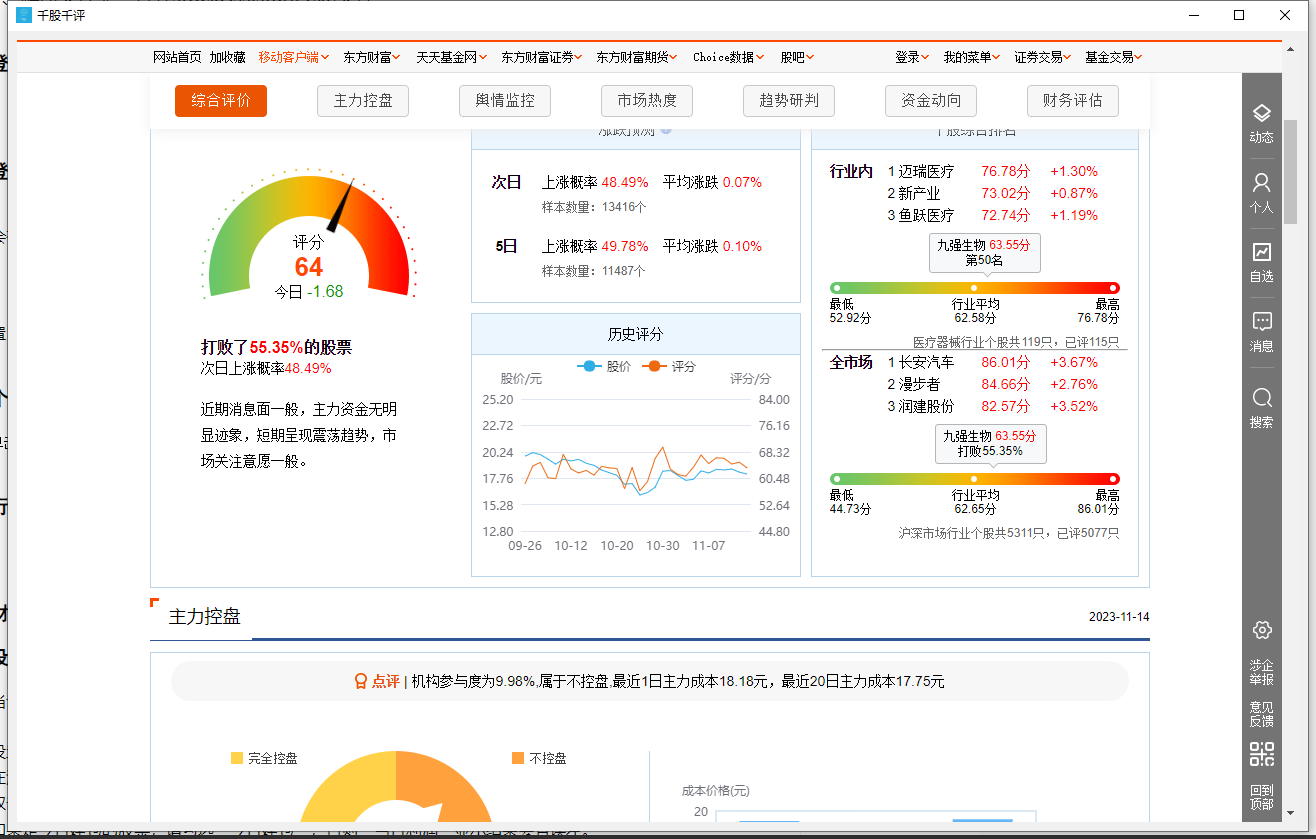Toggle 评分 series in chart legend
The width and height of the screenshot is (1316, 839).
[x=671, y=367]
